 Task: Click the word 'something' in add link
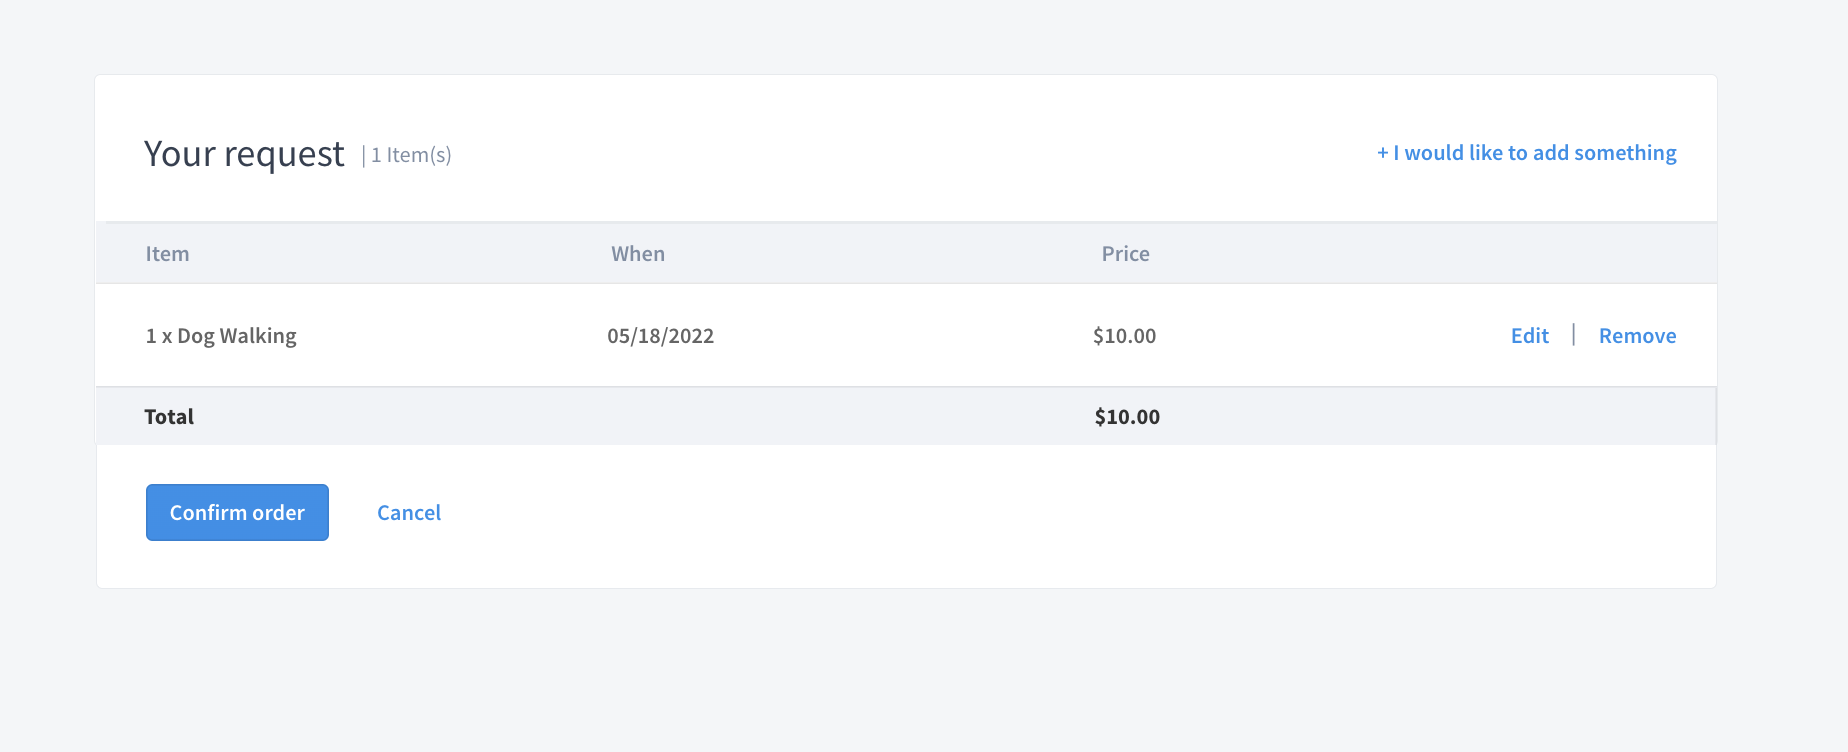[x=1625, y=153]
